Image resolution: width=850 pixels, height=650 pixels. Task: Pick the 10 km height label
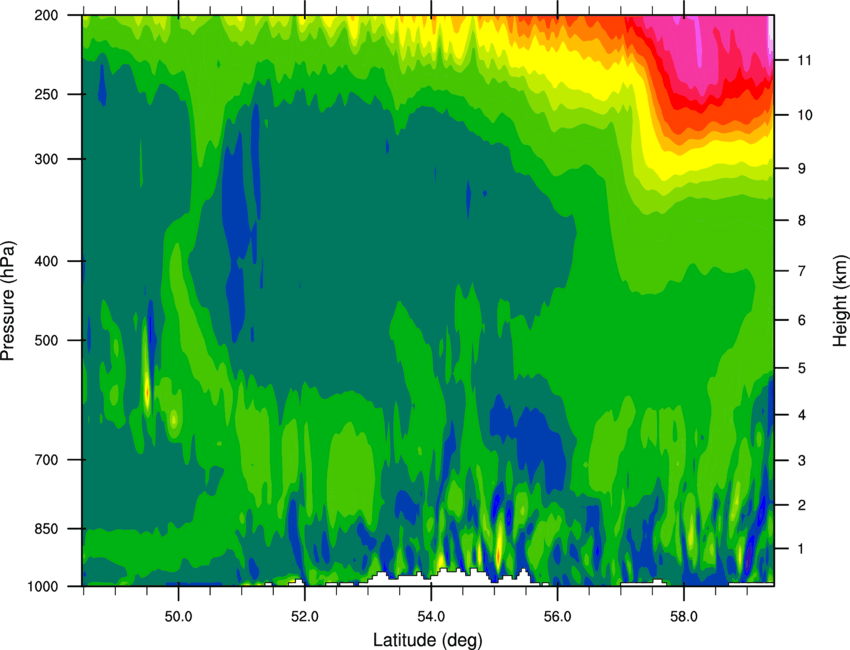click(x=804, y=115)
